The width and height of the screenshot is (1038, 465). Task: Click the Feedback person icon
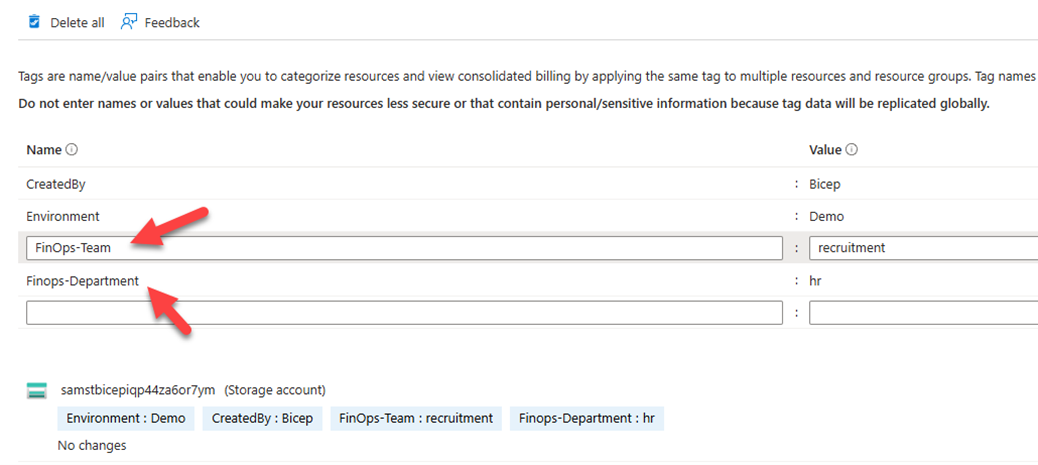pos(128,22)
